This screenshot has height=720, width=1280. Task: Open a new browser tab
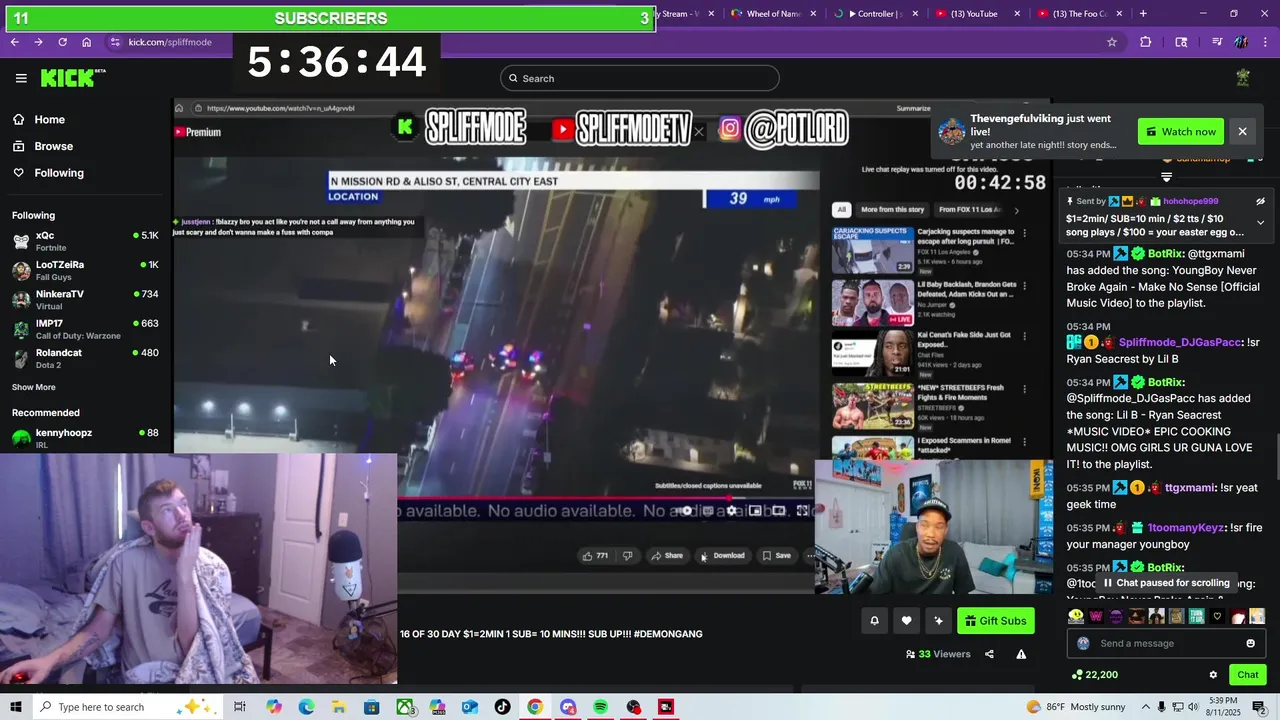(x=1143, y=14)
